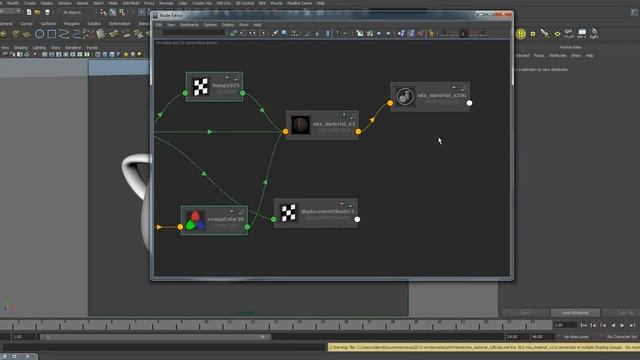Click the remapColor20 RGB swatch
This screenshot has height=360, width=640.
(196, 220)
